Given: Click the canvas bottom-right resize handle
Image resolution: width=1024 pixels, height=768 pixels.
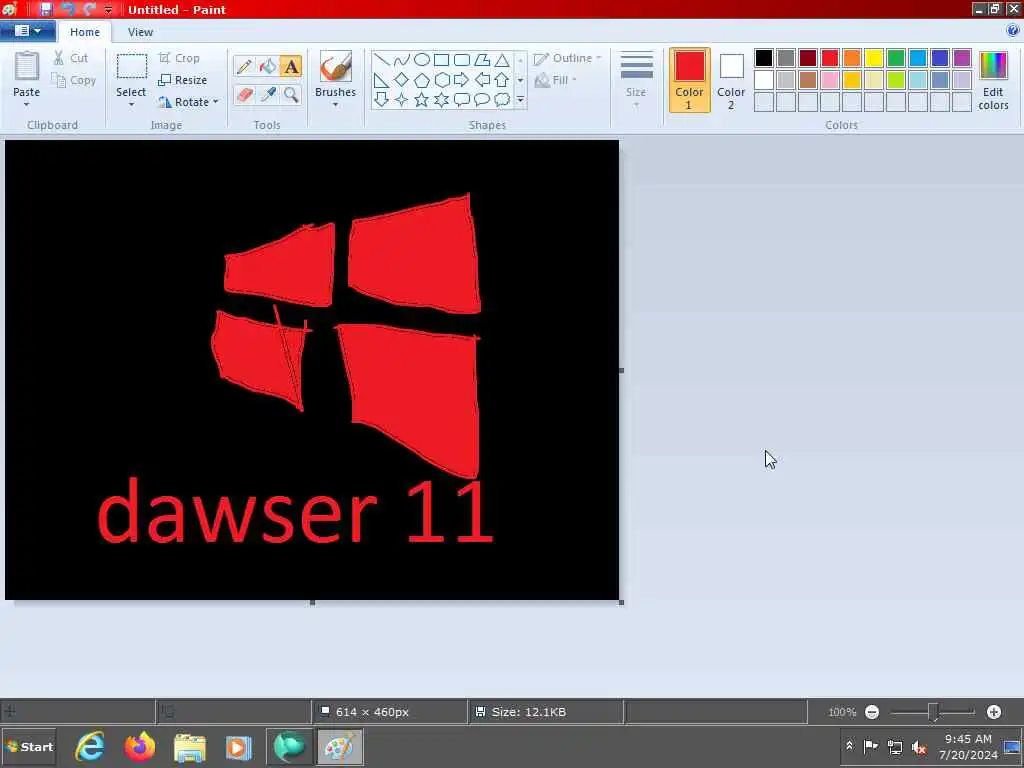Looking at the screenshot, I should coord(621,602).
